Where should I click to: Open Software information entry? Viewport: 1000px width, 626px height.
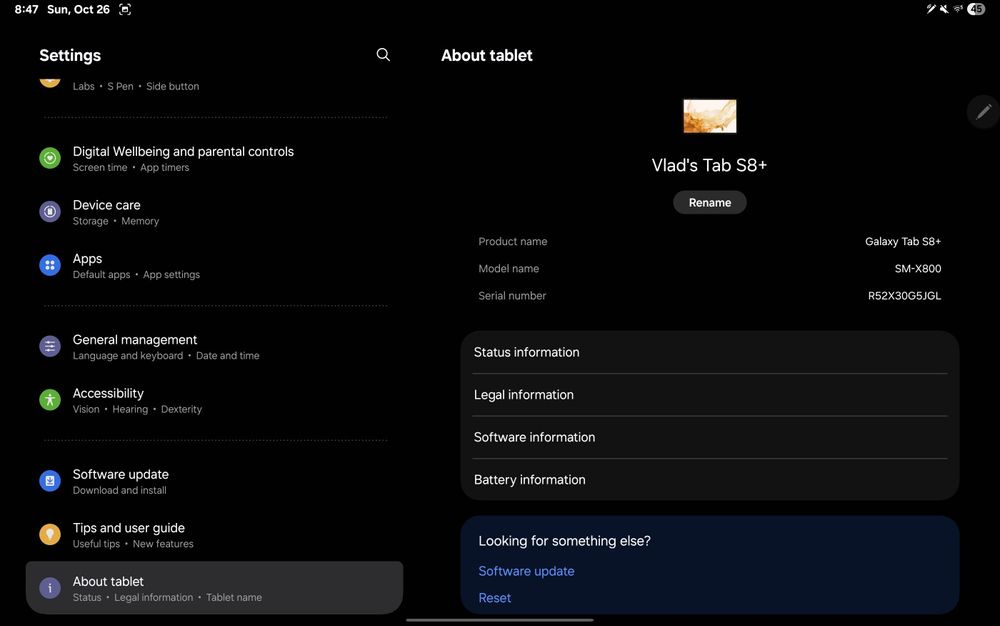[x=709, y=437]
